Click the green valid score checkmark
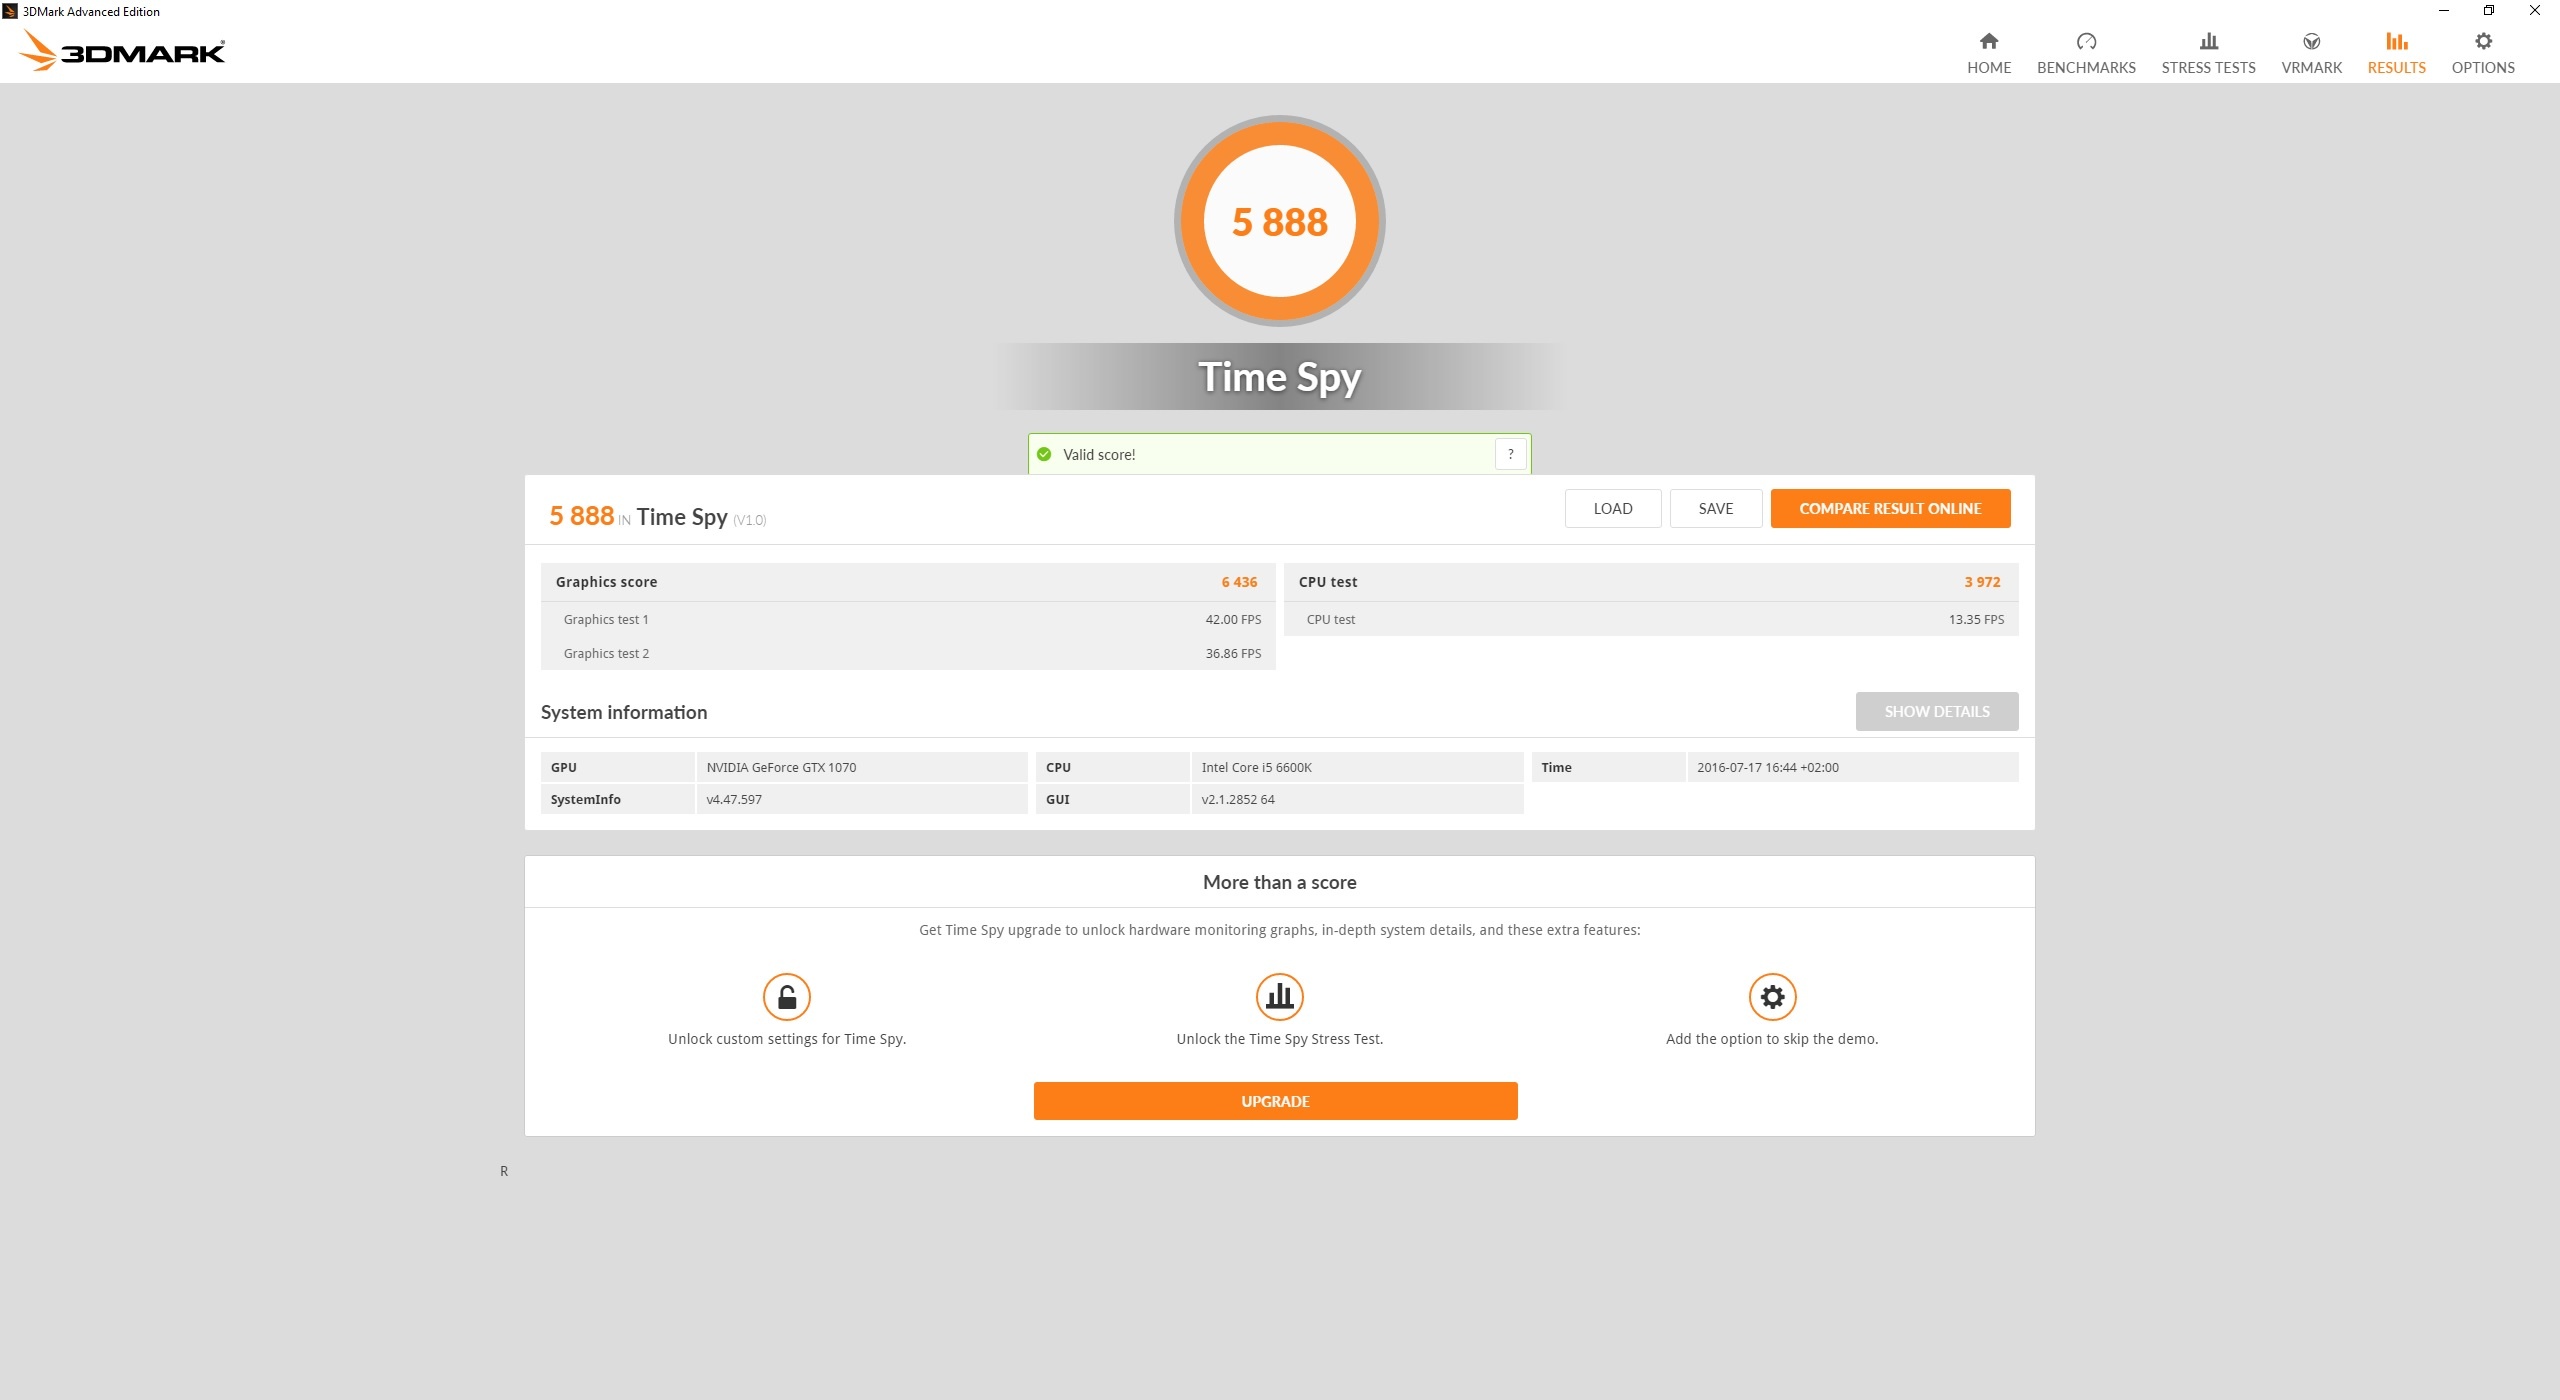Viewport: 2560px width, 1400px height. pos(1044,454)
